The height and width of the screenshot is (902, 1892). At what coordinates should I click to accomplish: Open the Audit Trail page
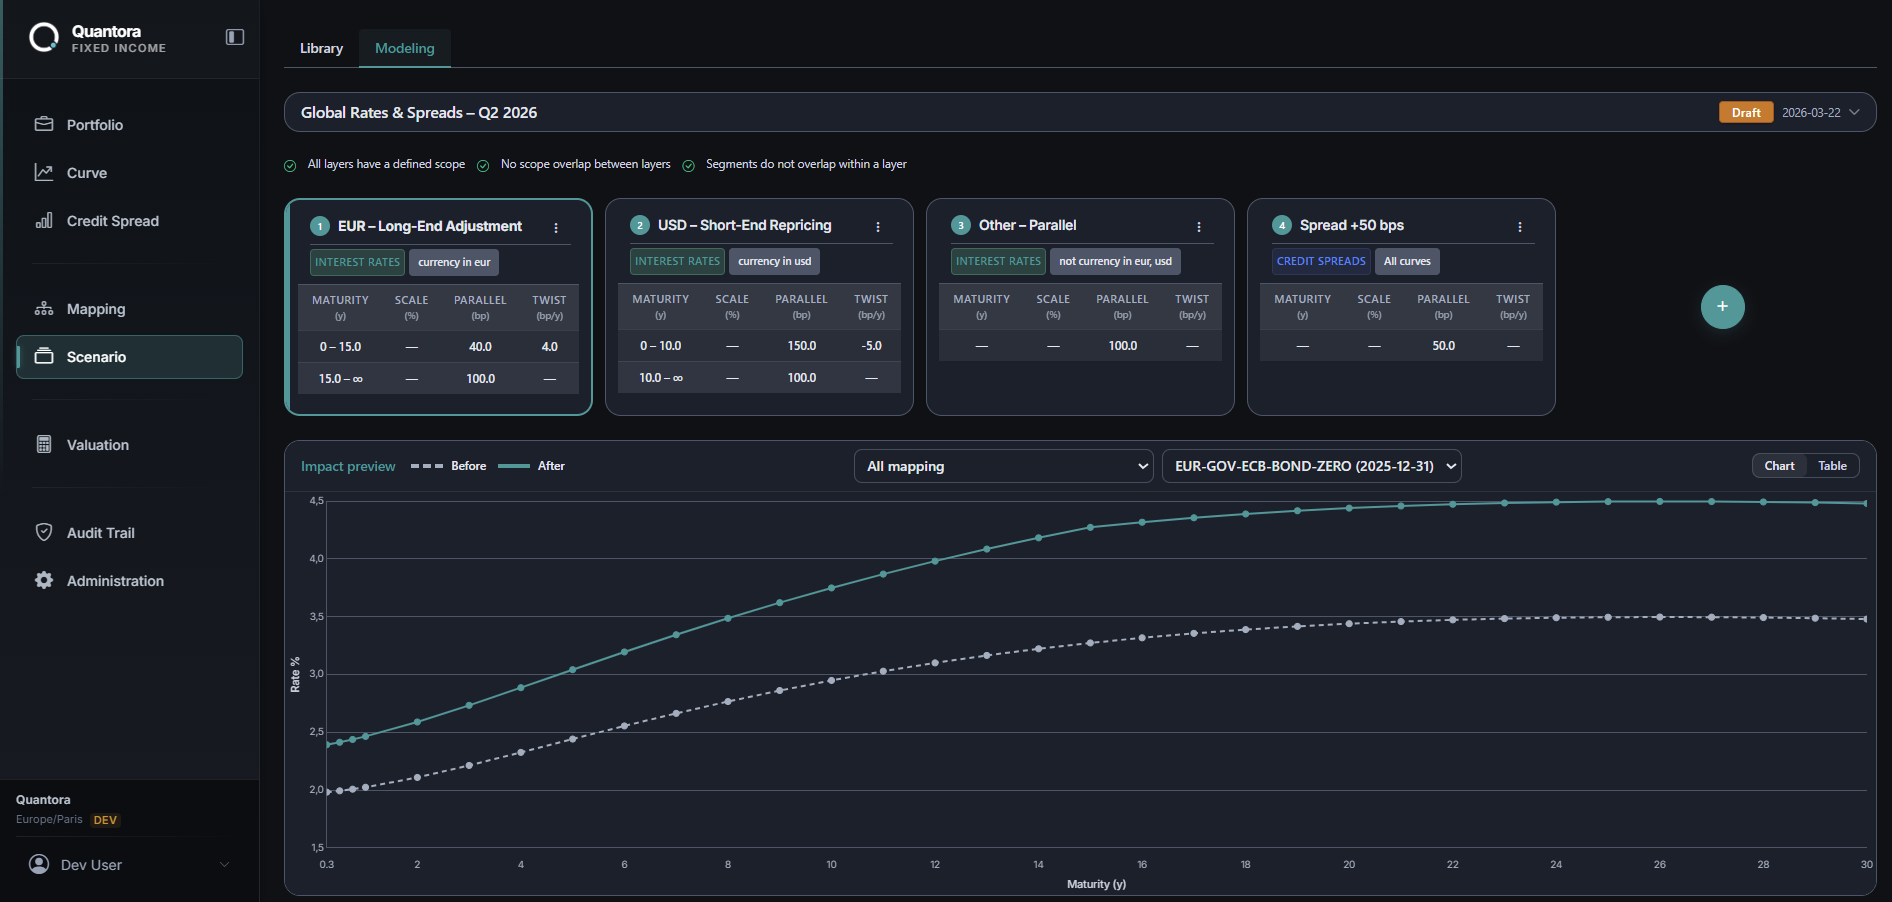[x=100, y=533]
